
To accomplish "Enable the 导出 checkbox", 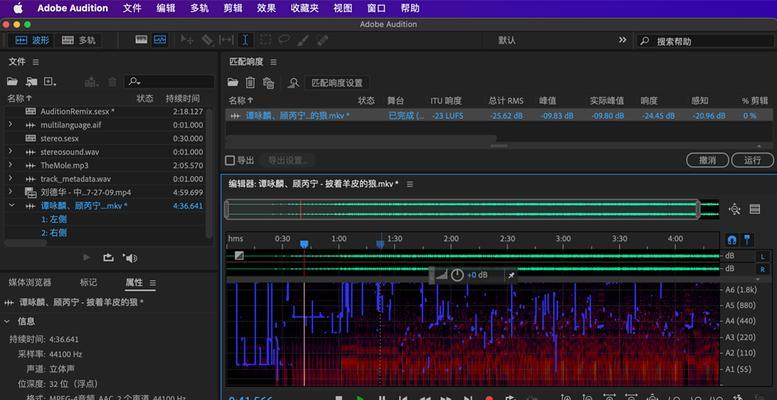I will coord(229,160).
